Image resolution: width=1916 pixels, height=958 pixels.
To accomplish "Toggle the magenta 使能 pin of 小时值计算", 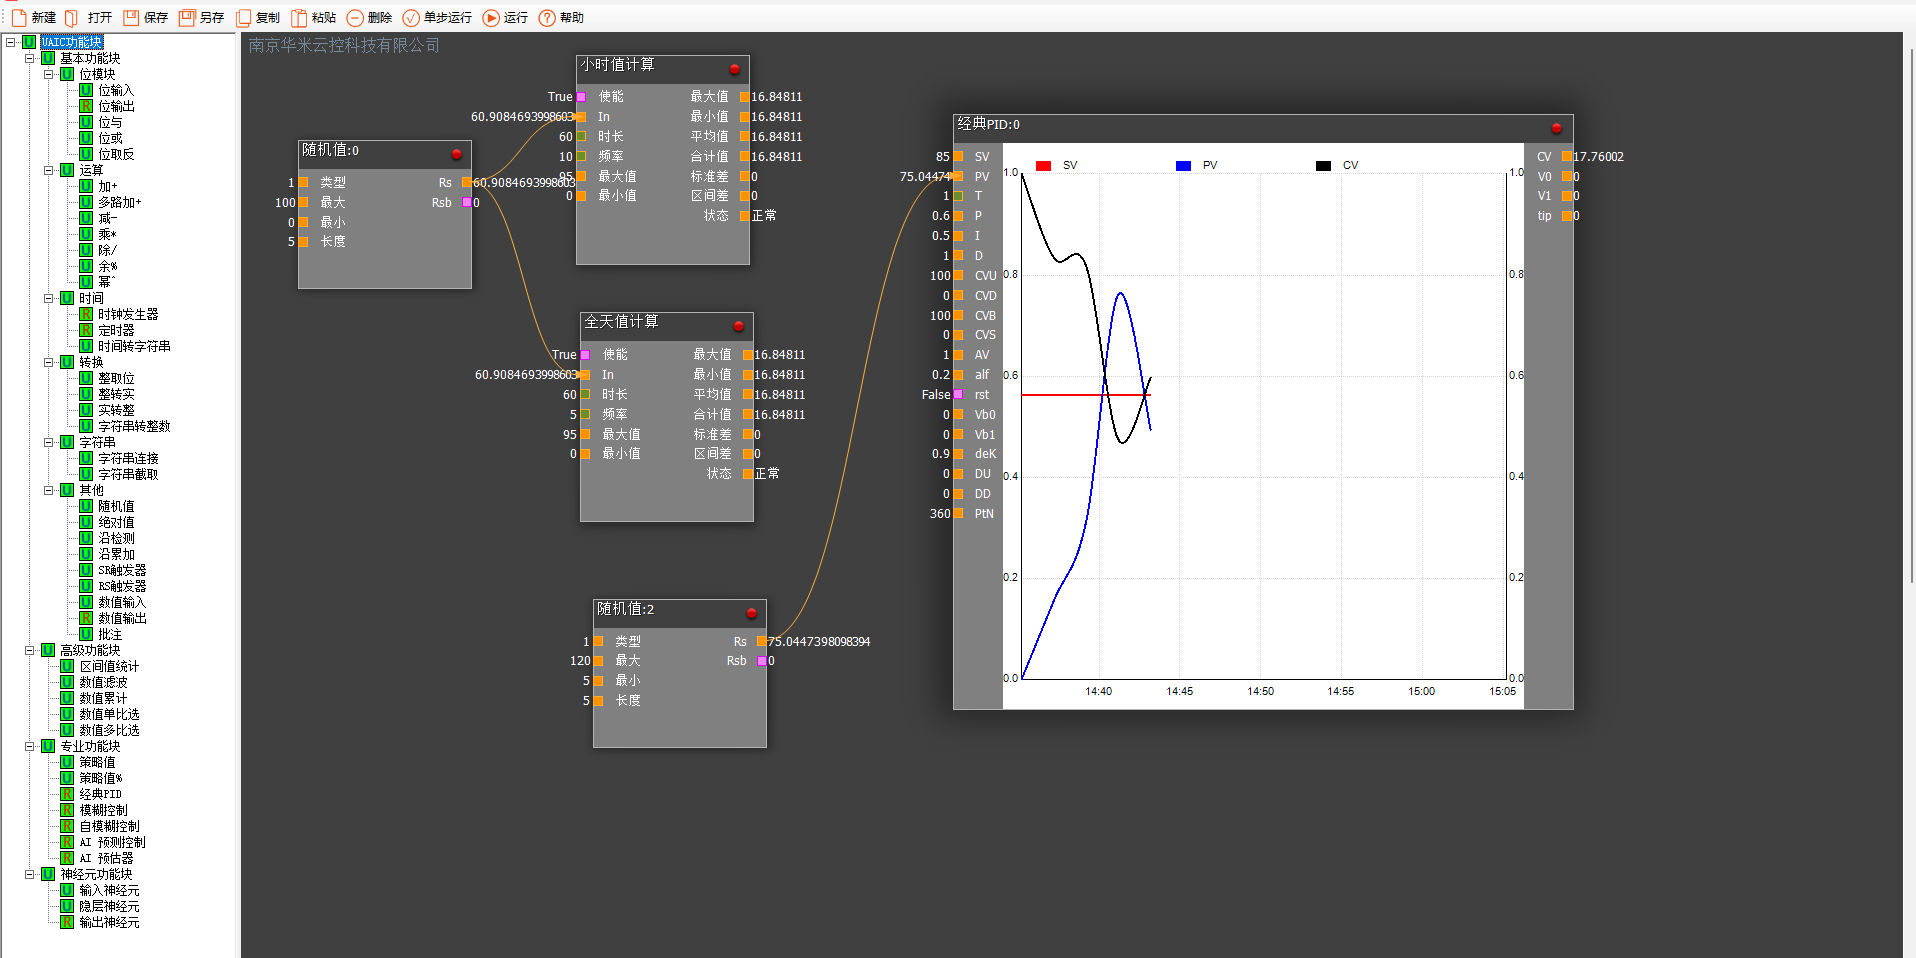I will 581,97.
